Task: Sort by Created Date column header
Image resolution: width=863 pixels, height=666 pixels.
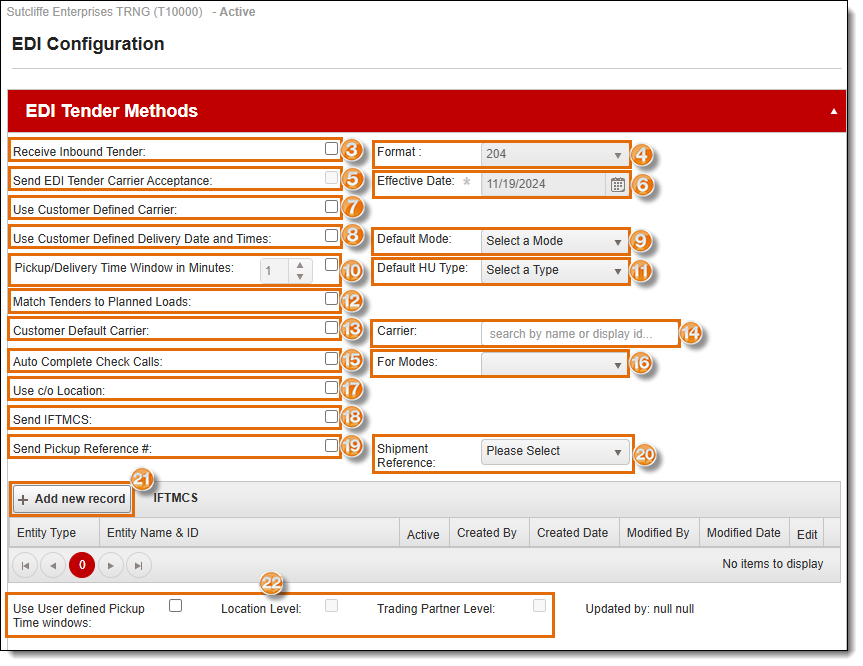Action: coord(572,533)
